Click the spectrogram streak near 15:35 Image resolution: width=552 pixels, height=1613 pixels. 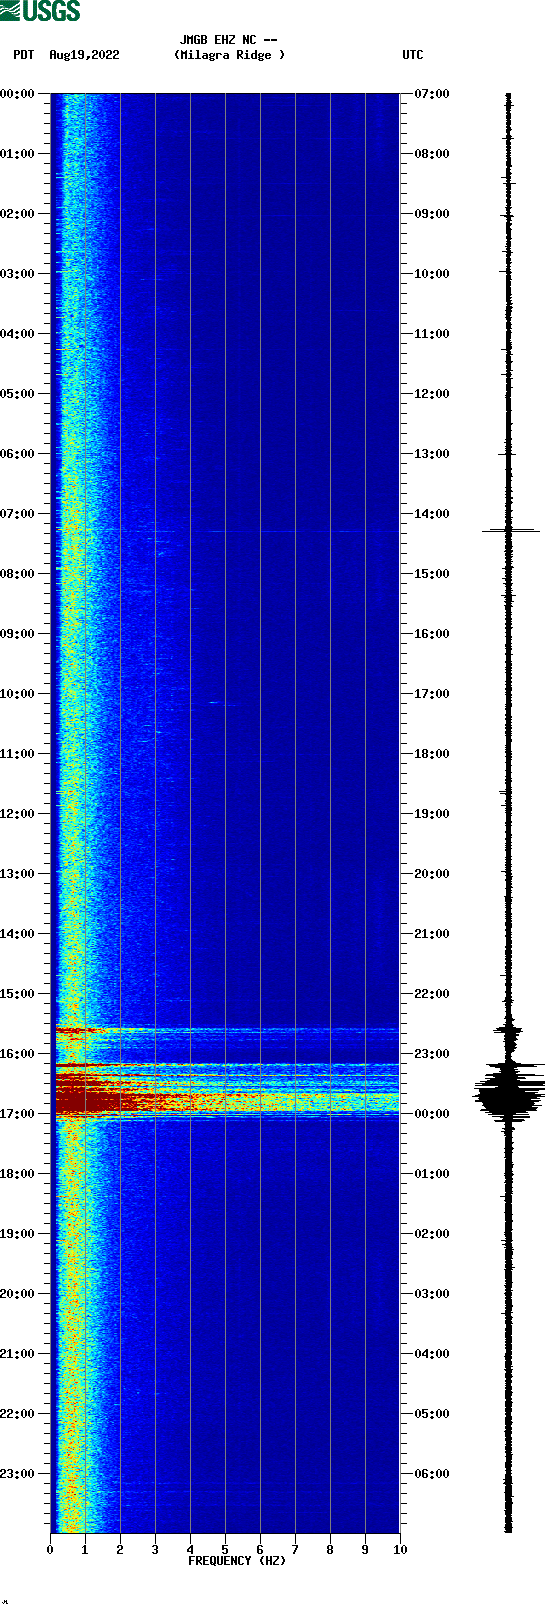pos(226,1029)
